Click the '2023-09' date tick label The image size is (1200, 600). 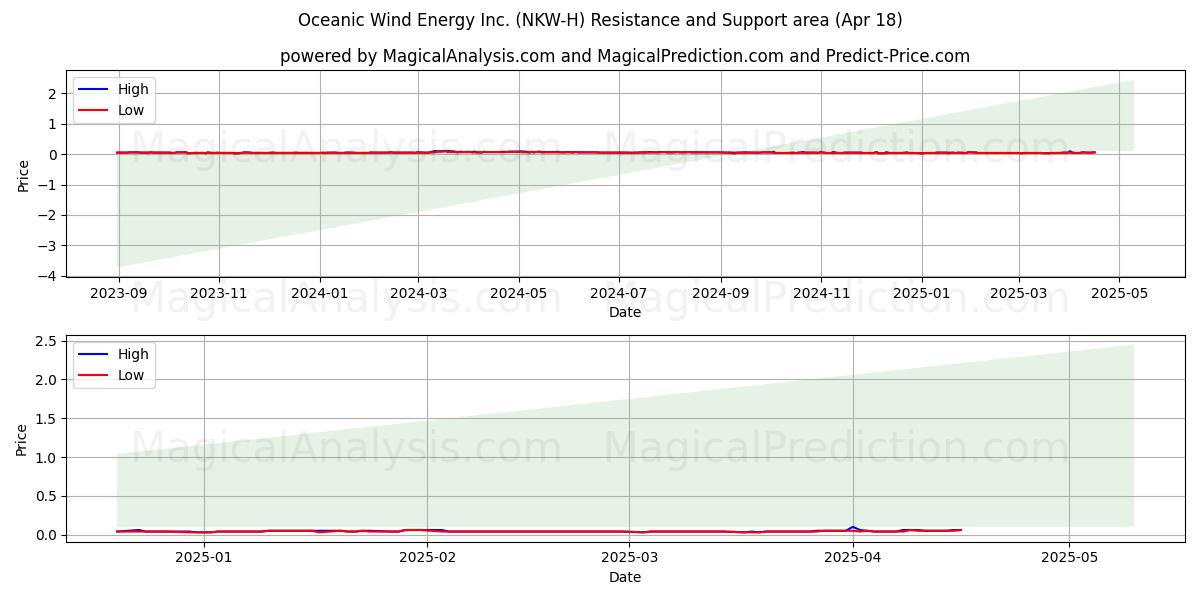coord(119,294)
